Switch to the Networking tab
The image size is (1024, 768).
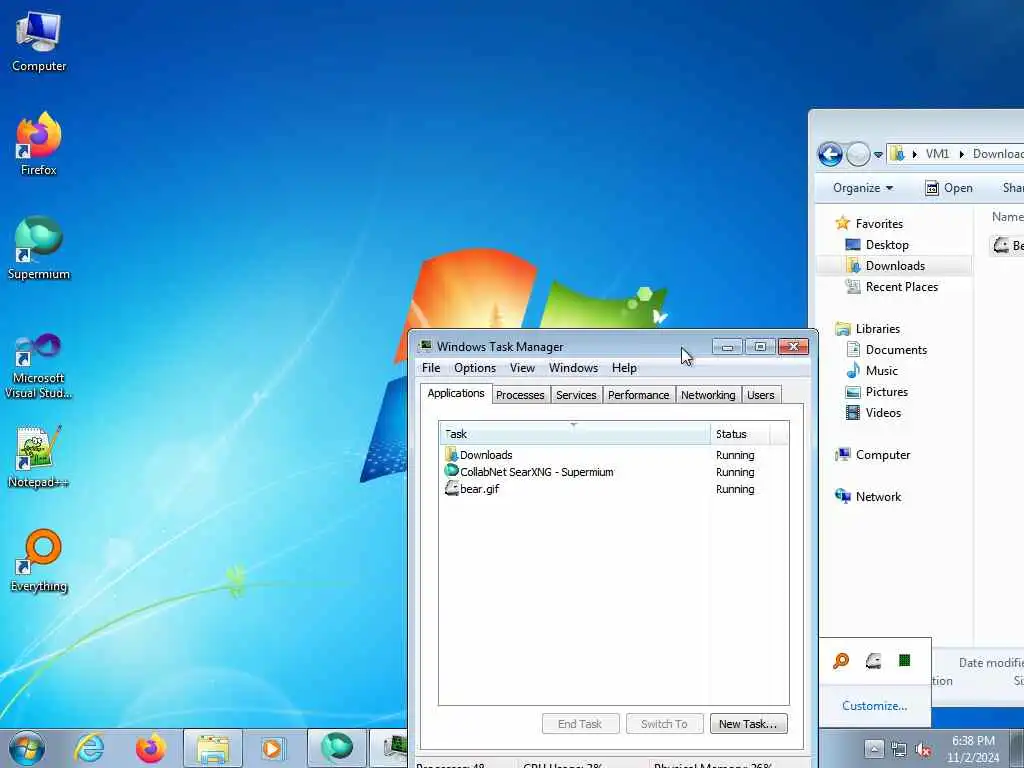pyautogui.click(x=708, y=395)
